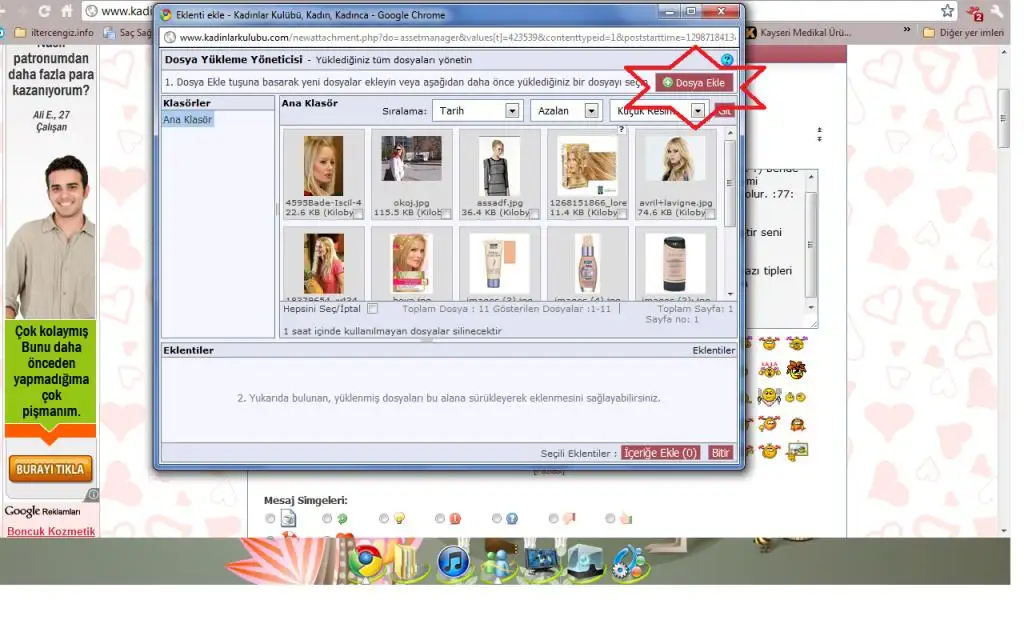Click the Bitir button

720,453
